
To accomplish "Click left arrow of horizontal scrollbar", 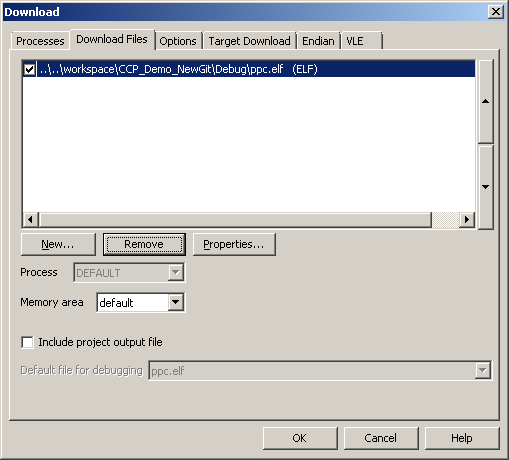I will [x=30, y=220].
